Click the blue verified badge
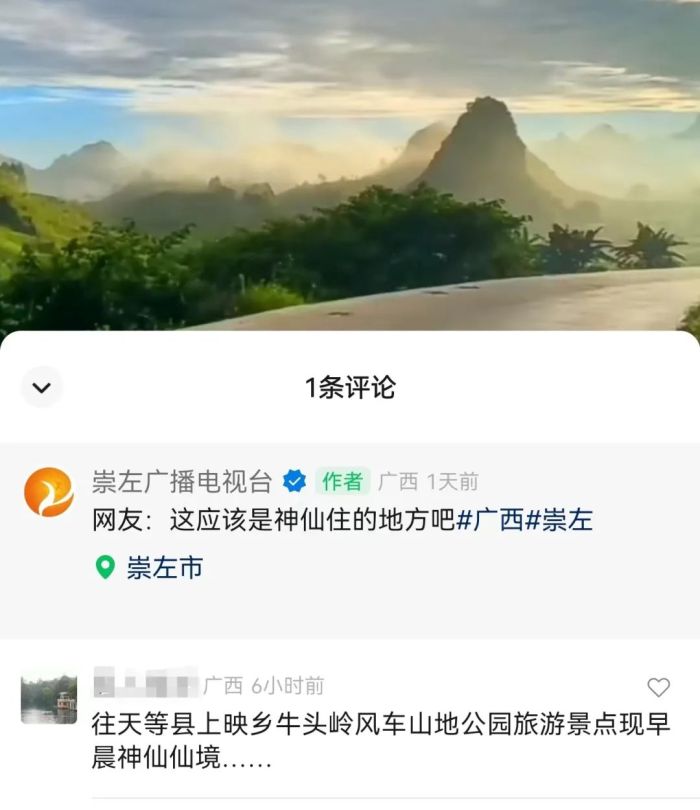700x810 pixels. click(x=294, y=481)
